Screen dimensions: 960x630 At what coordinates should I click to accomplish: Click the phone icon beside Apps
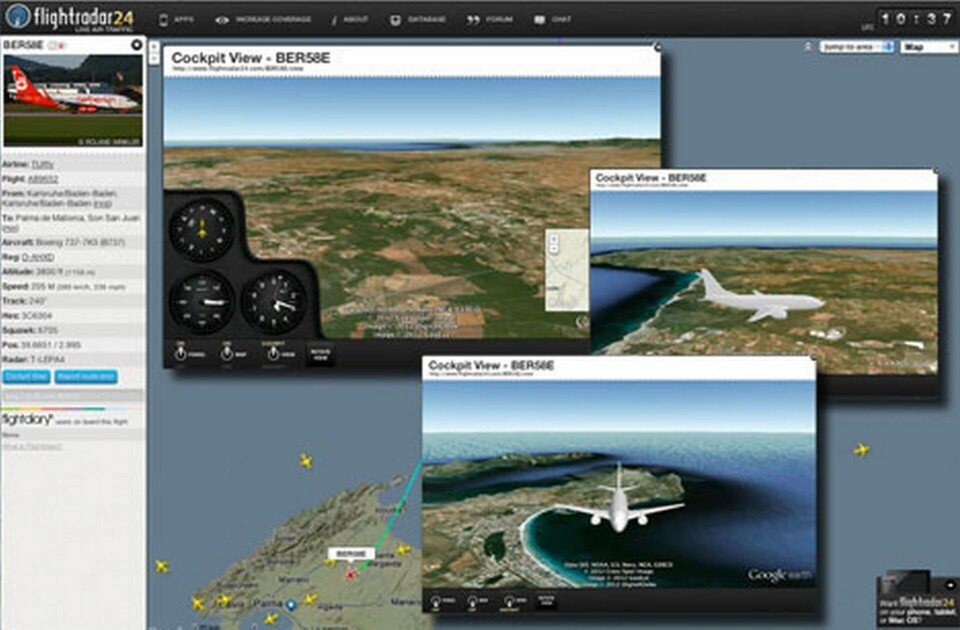(163, 20)
